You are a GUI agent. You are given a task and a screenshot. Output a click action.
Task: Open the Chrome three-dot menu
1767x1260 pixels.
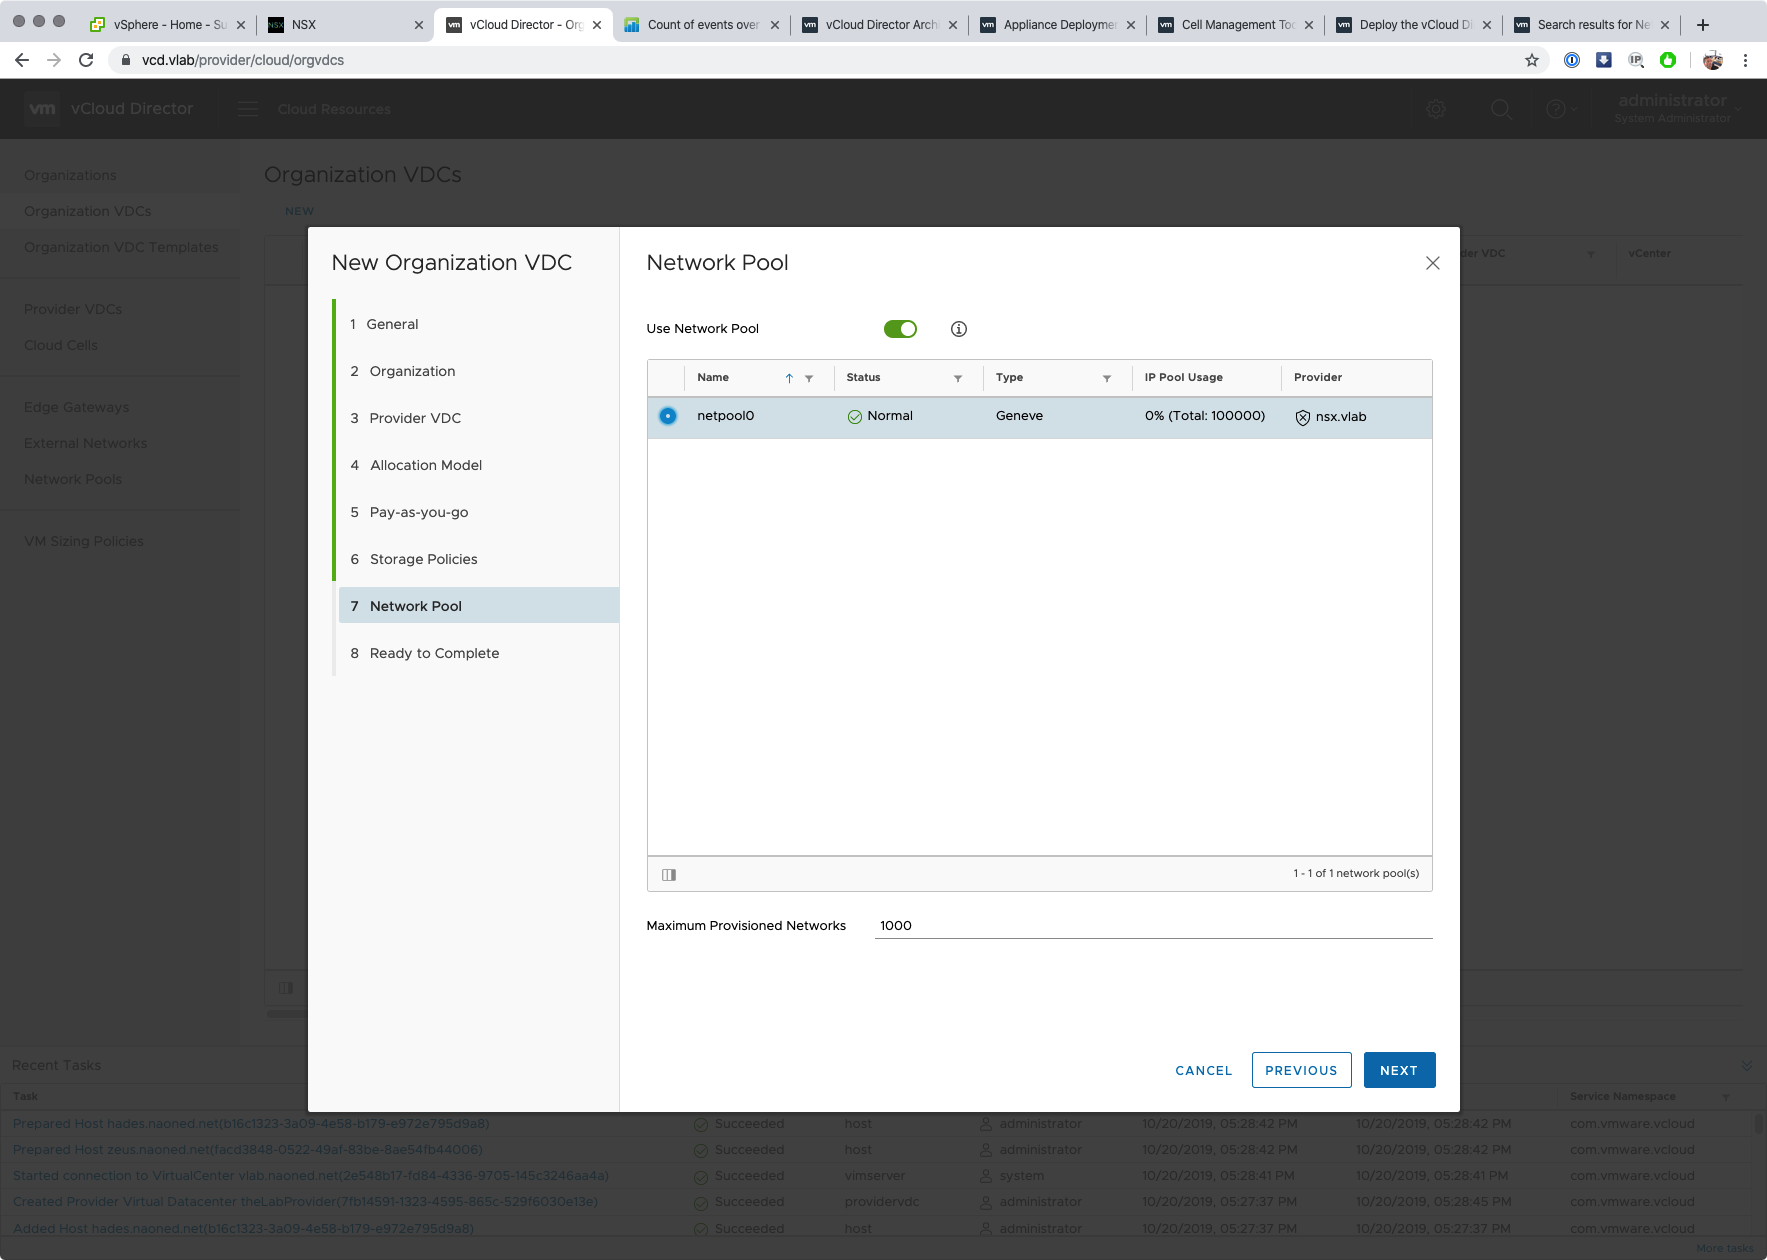pos(1745,60)
